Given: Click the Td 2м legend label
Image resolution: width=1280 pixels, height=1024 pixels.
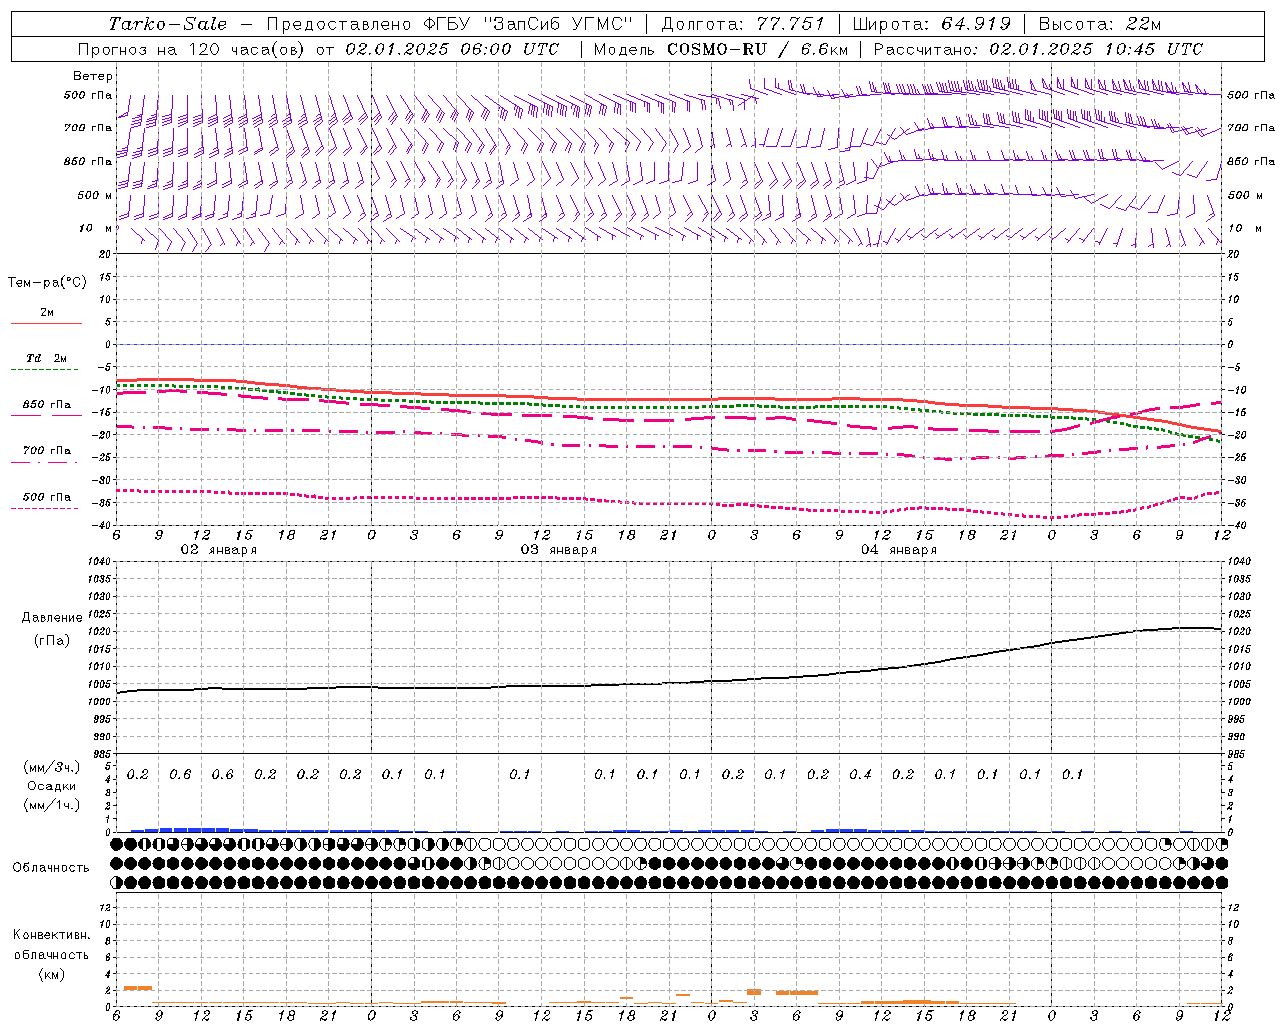Looking at the screenshot, I should pyautogui.click(x=46, y=358).
